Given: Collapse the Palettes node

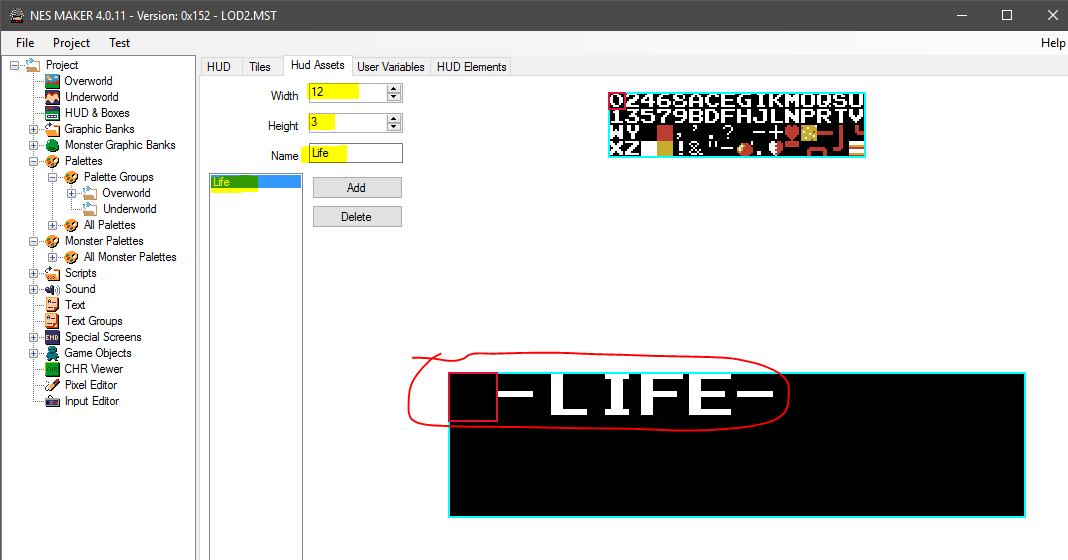Looking at the screenshot, I should 33,161.
